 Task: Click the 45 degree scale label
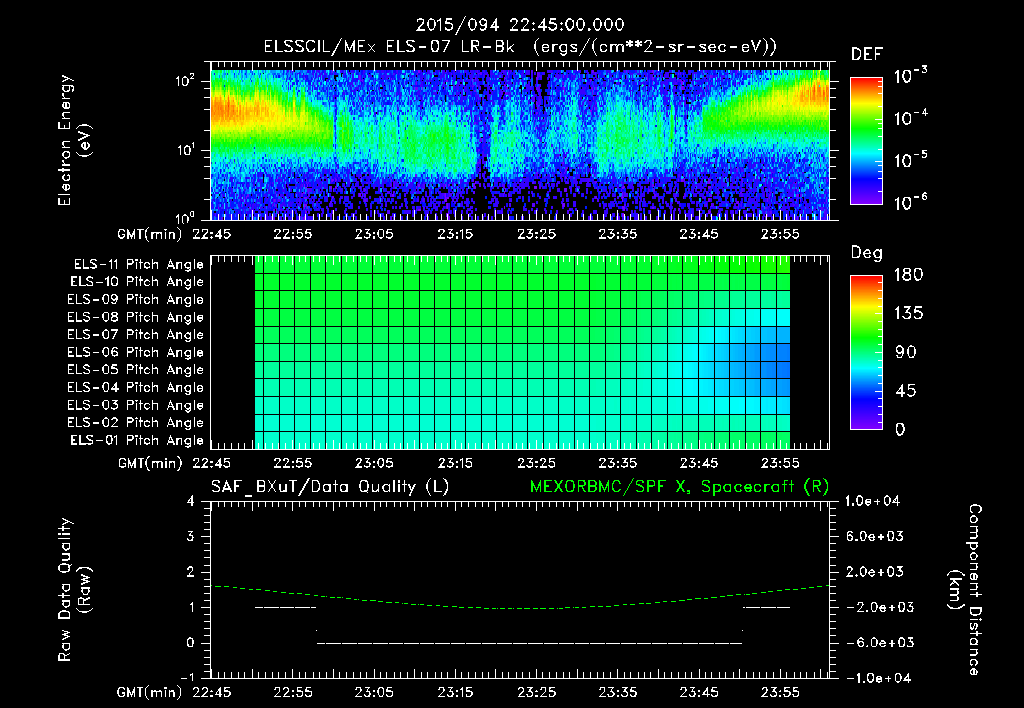click(905, 391)
